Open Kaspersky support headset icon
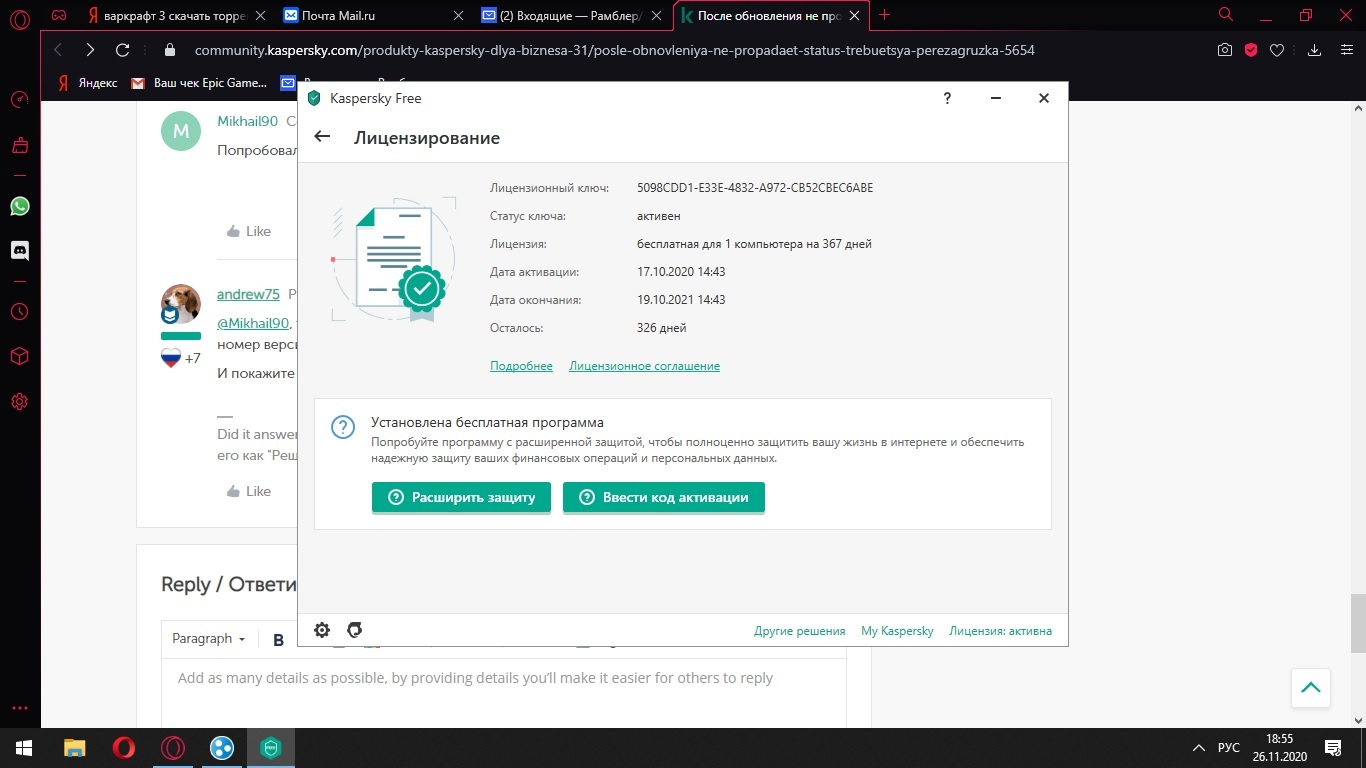 354,630
